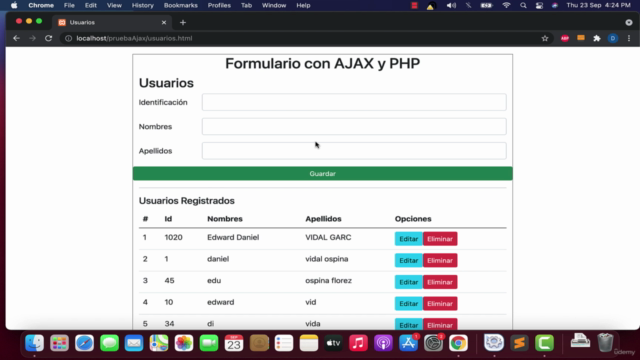640x360 pixels.
Task: Open the File menu
Action: pos(69,5)
